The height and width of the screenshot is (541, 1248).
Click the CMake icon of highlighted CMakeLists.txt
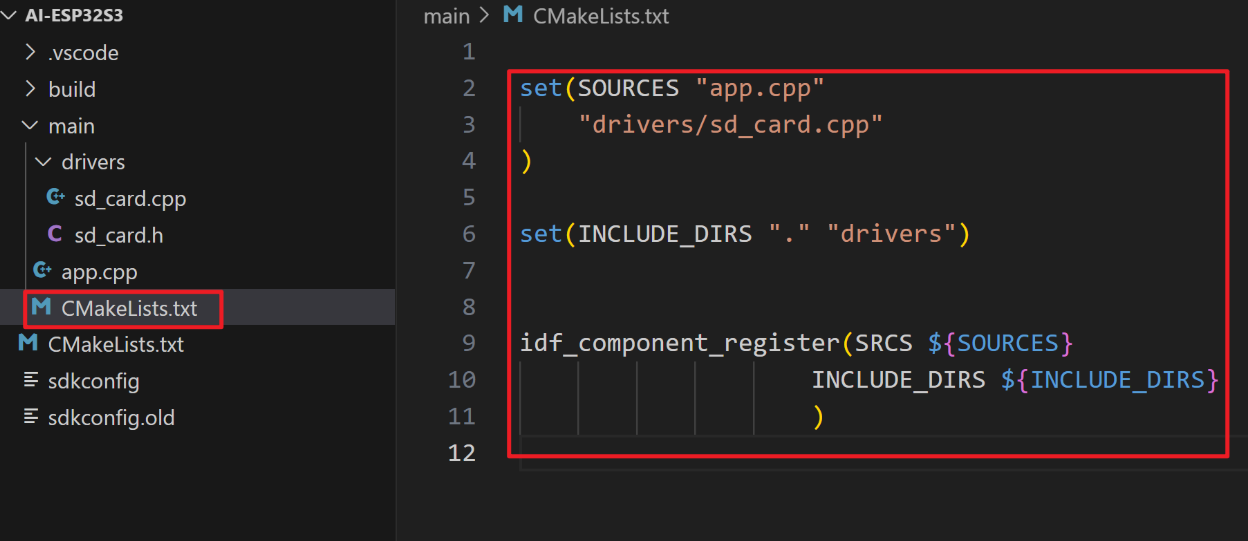click(41, 307)
